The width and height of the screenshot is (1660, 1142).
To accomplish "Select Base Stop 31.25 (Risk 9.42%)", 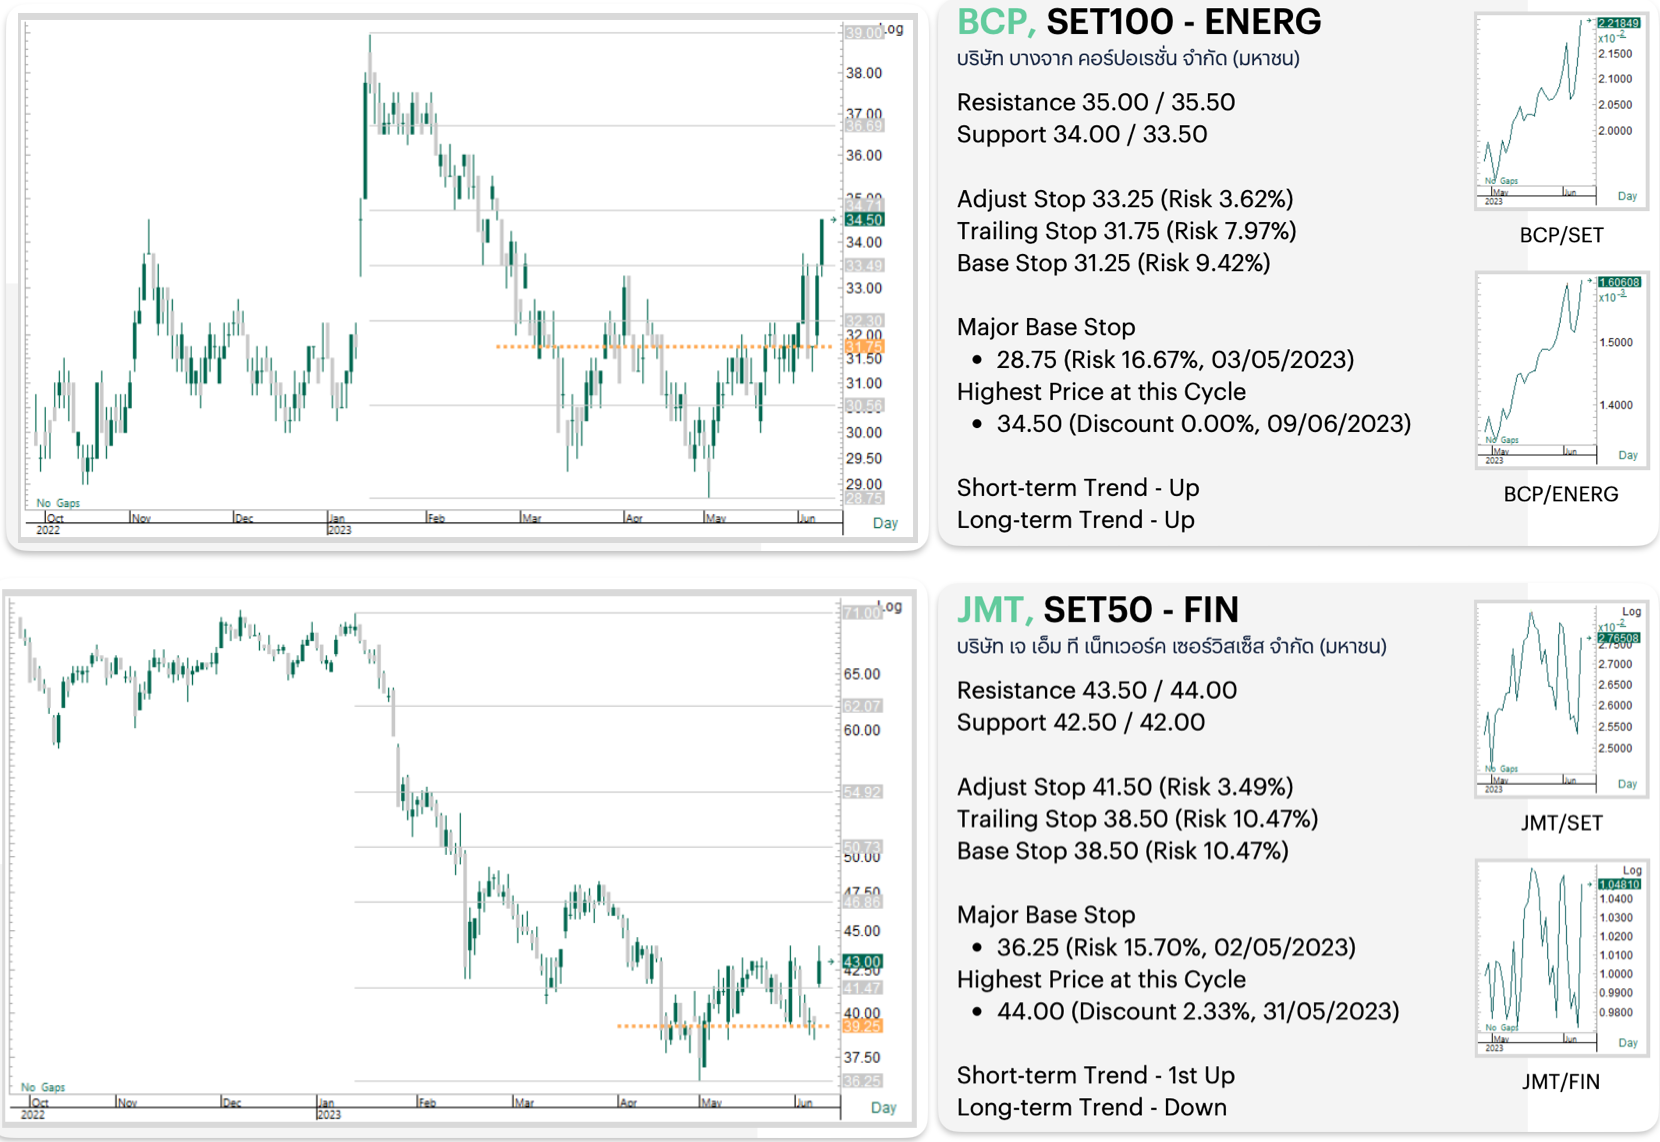I will (x=1114, y=263).
